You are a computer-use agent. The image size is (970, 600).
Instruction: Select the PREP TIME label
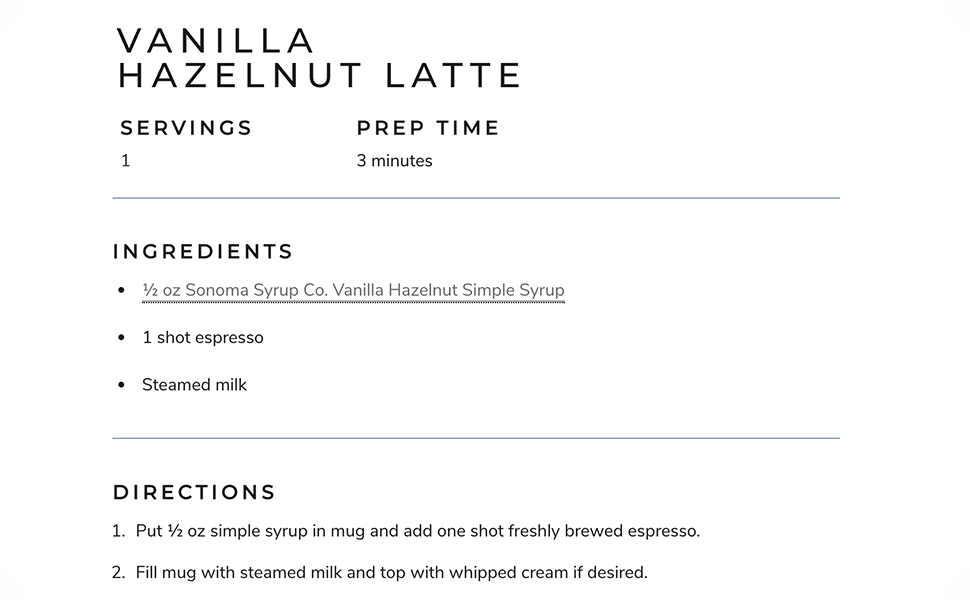pos(428,128)
